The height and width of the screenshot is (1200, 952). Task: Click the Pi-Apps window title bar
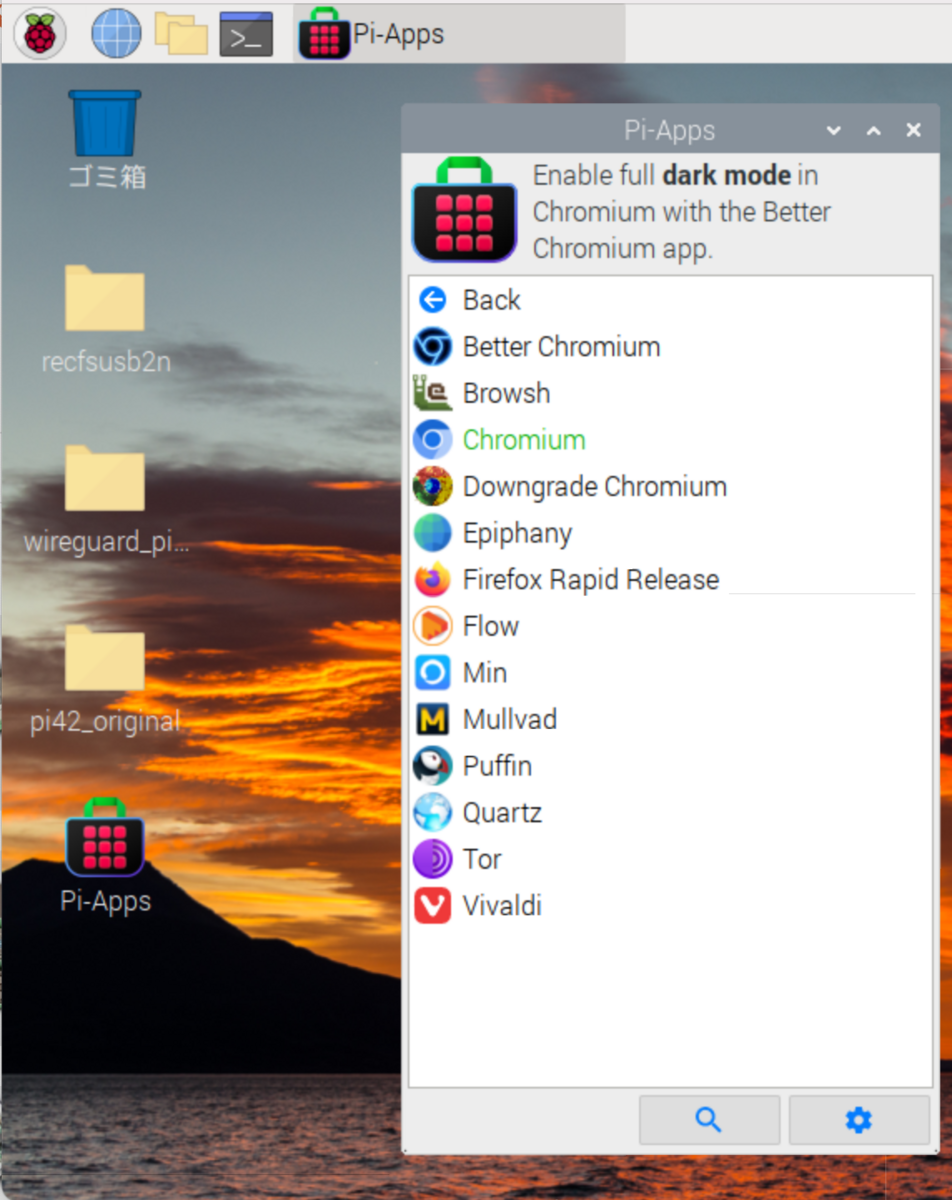coord(669,130)
